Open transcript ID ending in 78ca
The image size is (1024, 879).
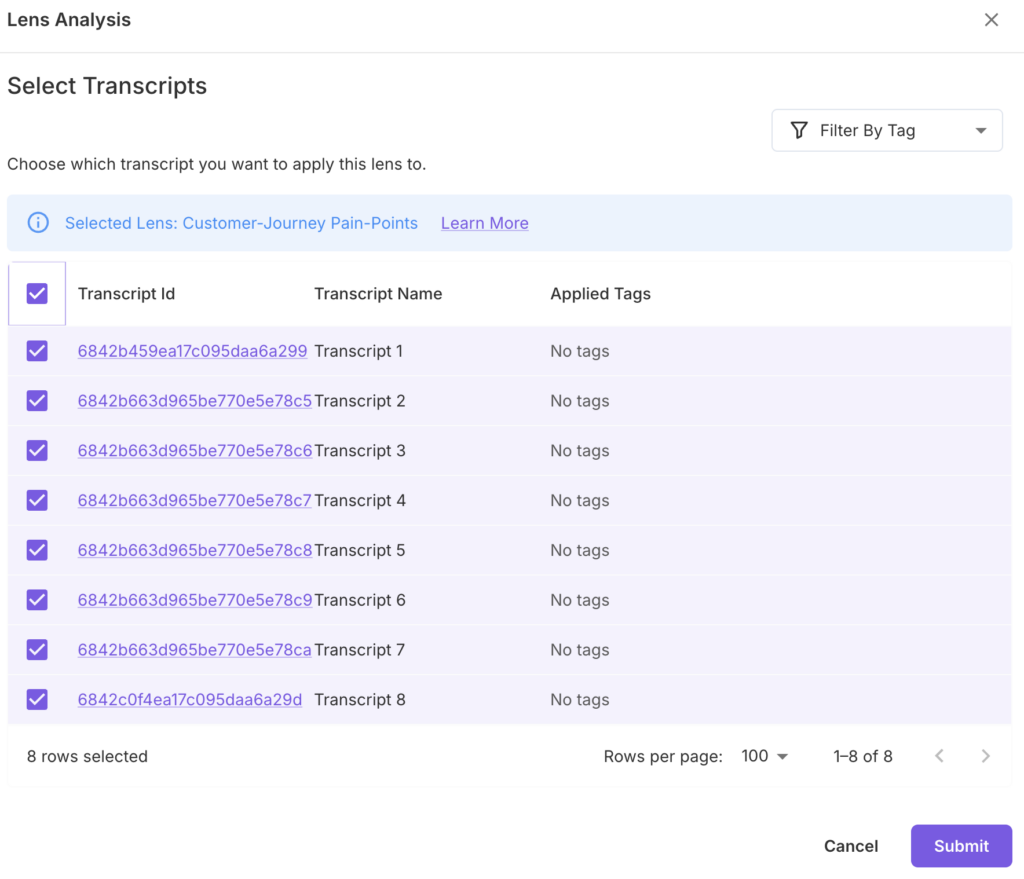click(x=194, y=650)
